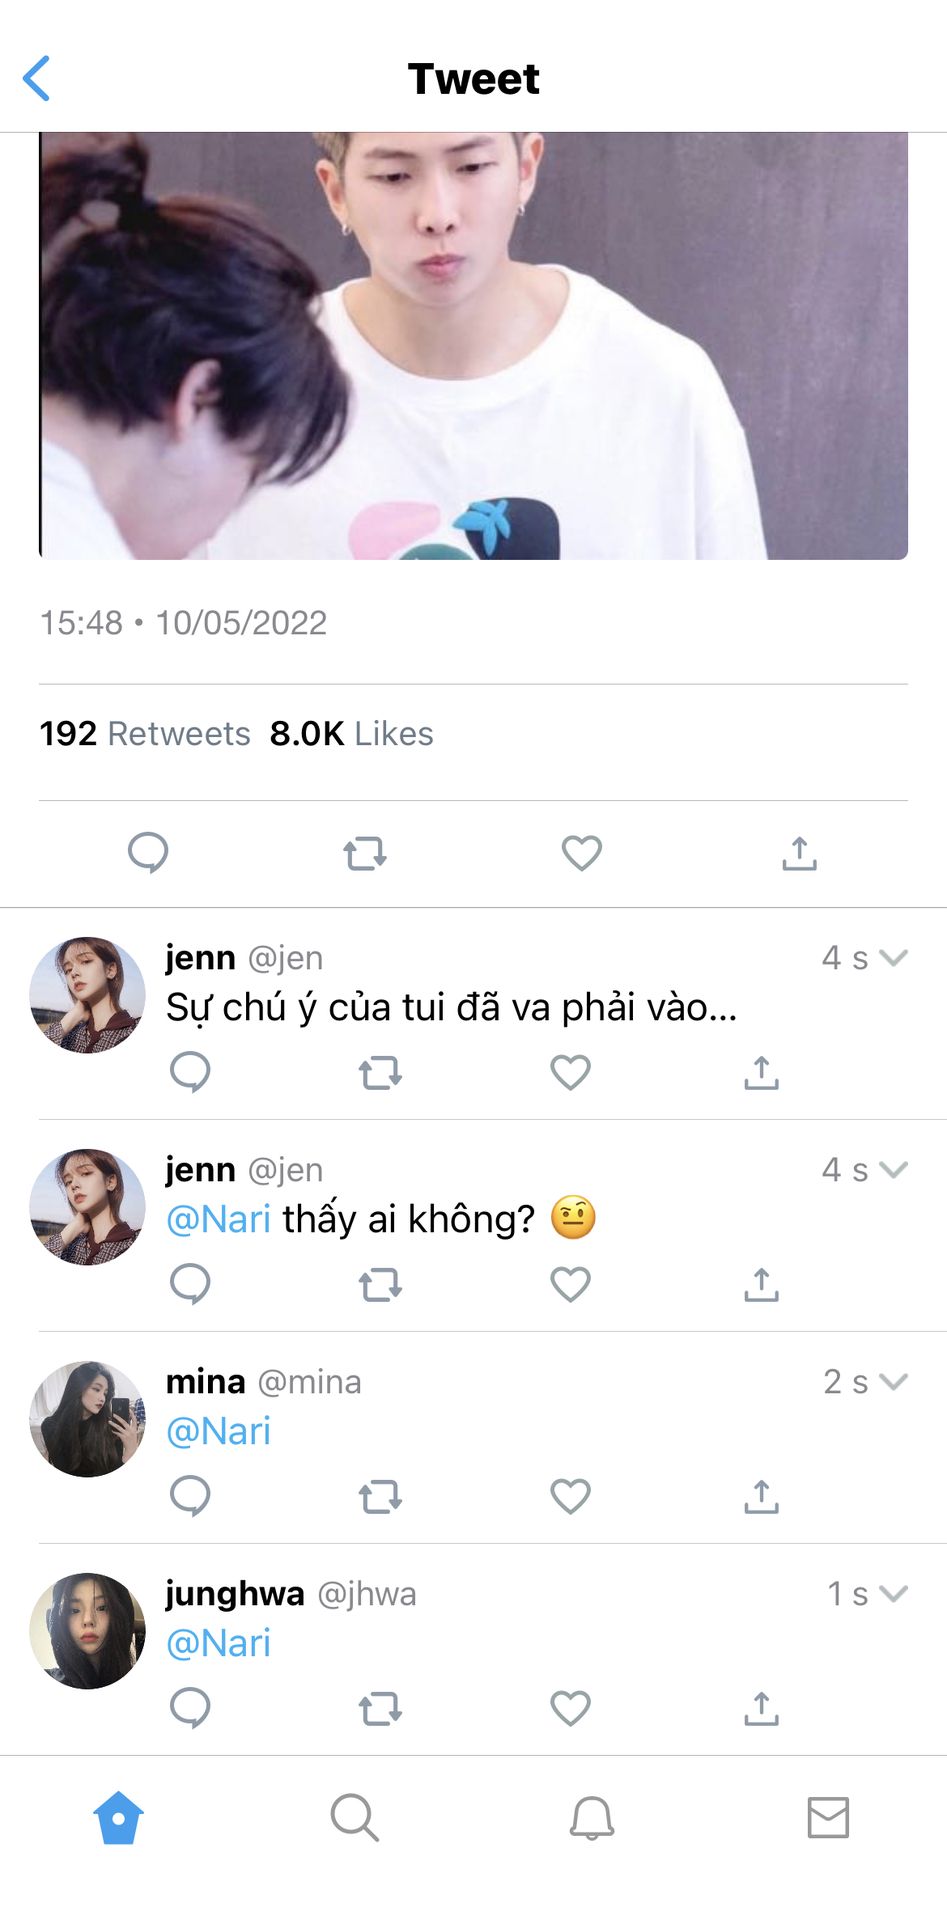Open the Search tab
Viewport: 947px width, 1920px height.
click(x=354, y=1817)
